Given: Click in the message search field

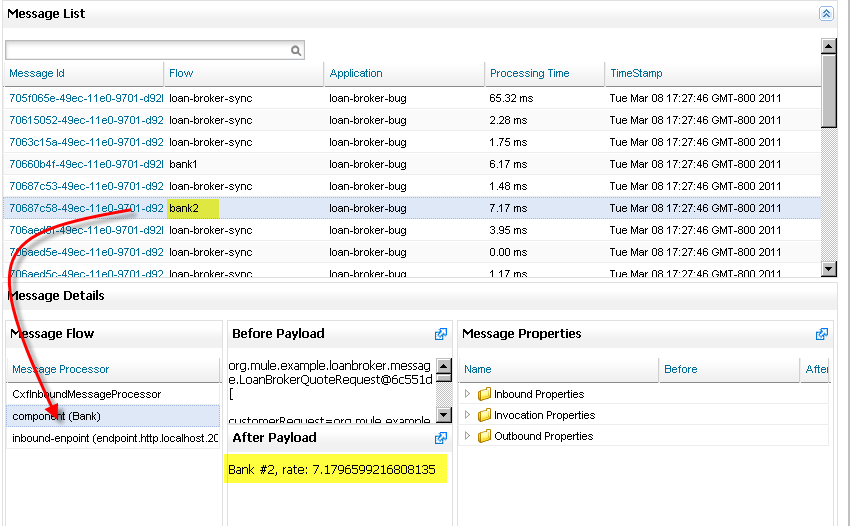Looking at the screenshot, I should point(147,50).
